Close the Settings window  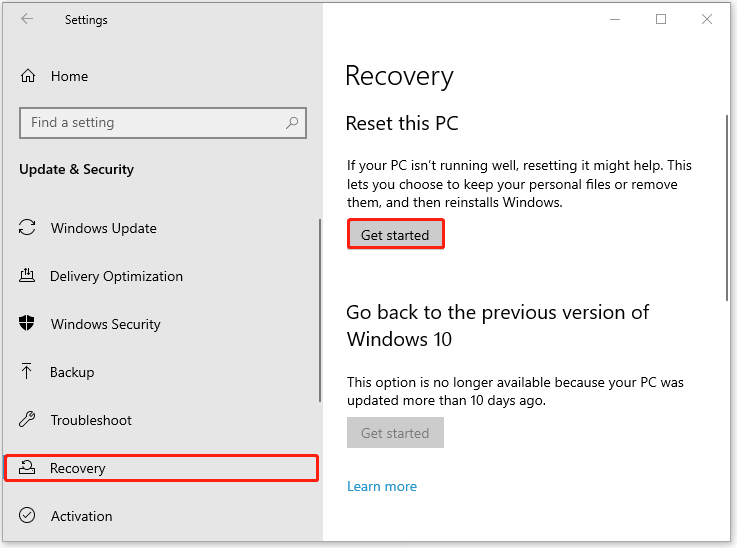pos(706,19)
